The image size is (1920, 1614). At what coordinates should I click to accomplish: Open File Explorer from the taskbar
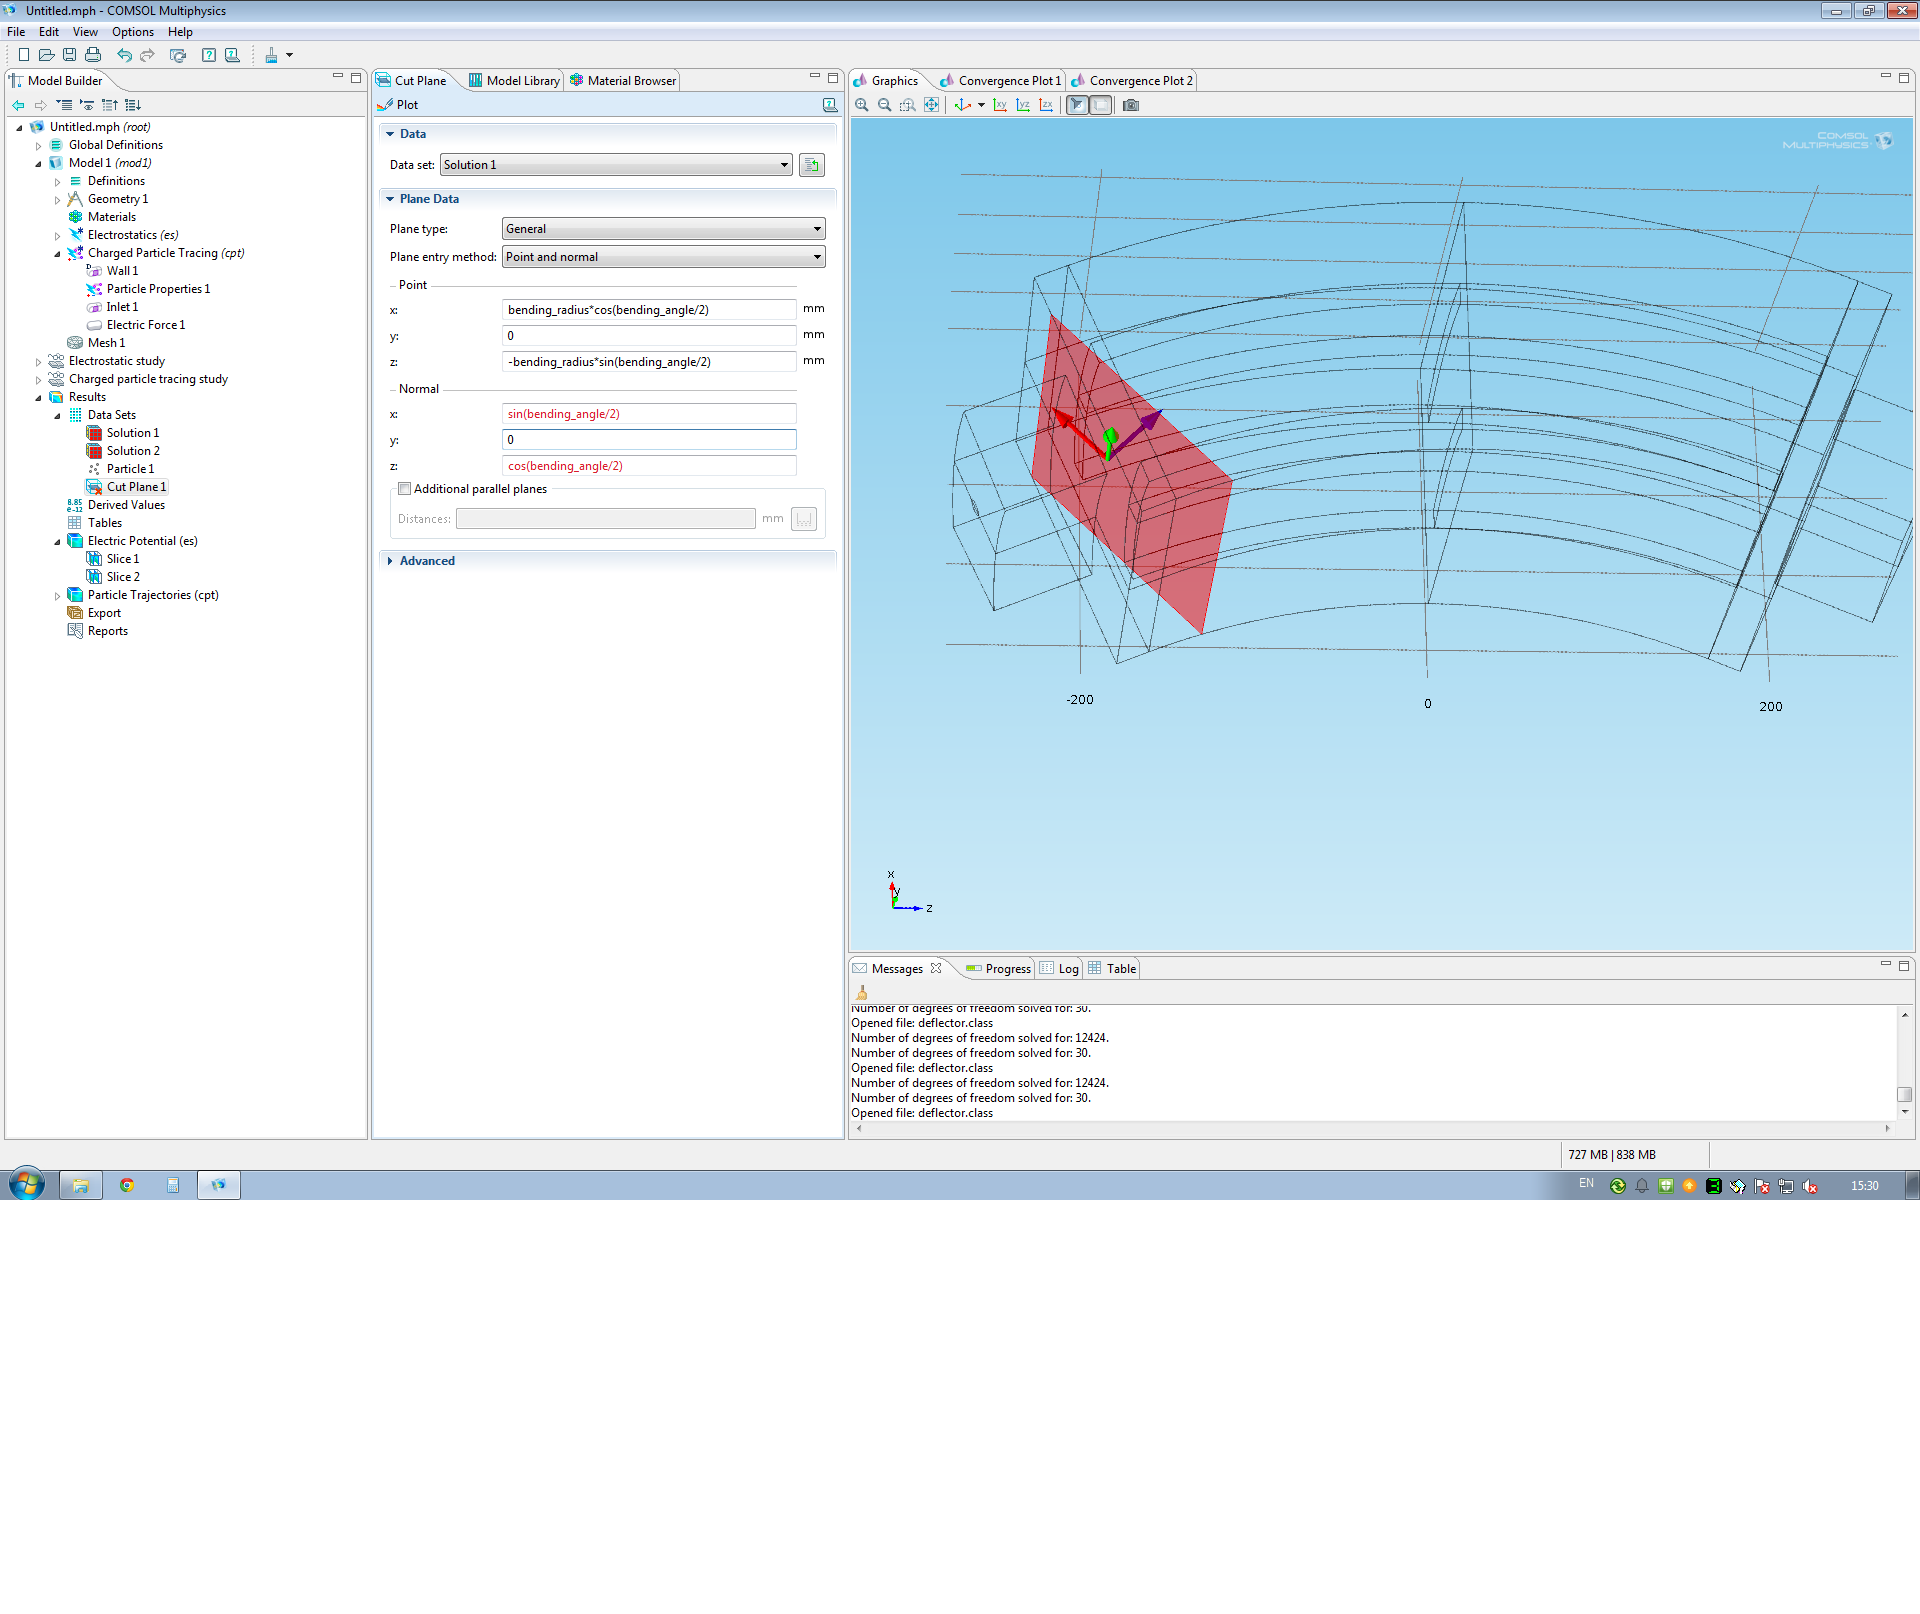coord(80,1185)
